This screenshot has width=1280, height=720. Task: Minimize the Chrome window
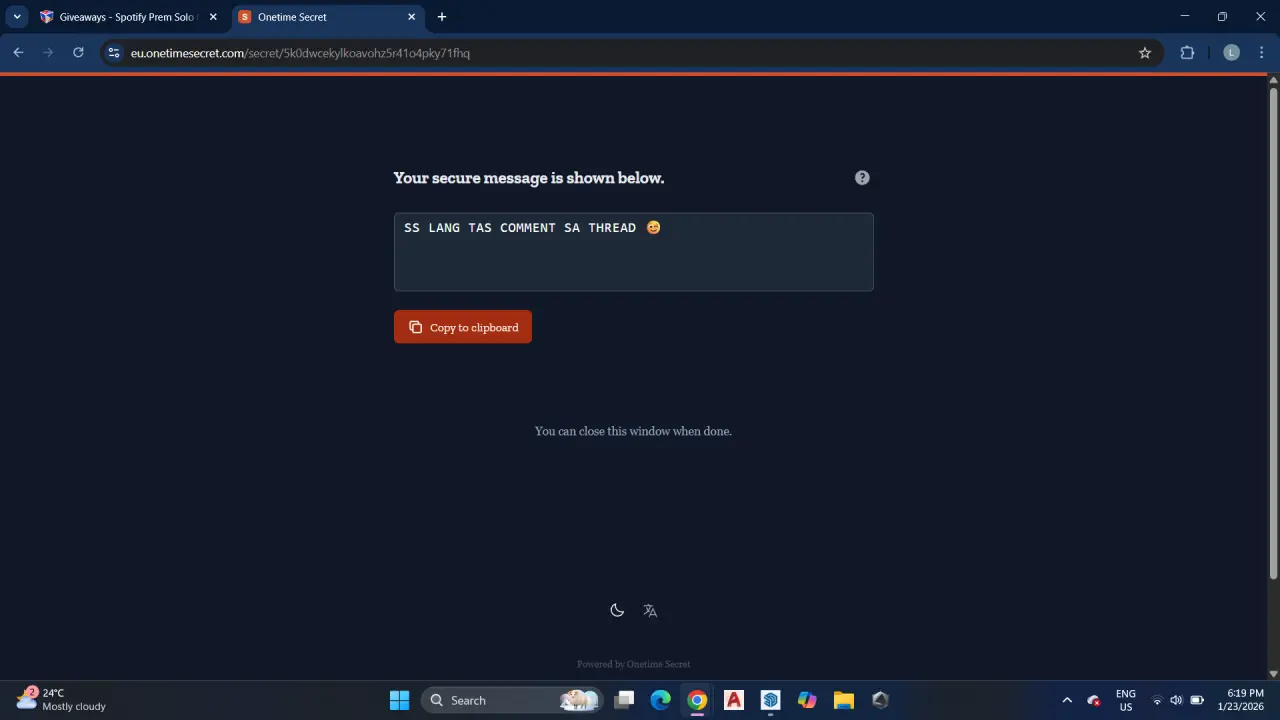click(1185, 16)
